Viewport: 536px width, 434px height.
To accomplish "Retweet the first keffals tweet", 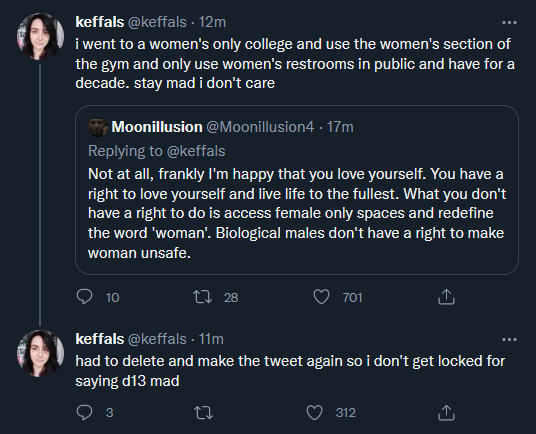I will [x=202, y=297].
